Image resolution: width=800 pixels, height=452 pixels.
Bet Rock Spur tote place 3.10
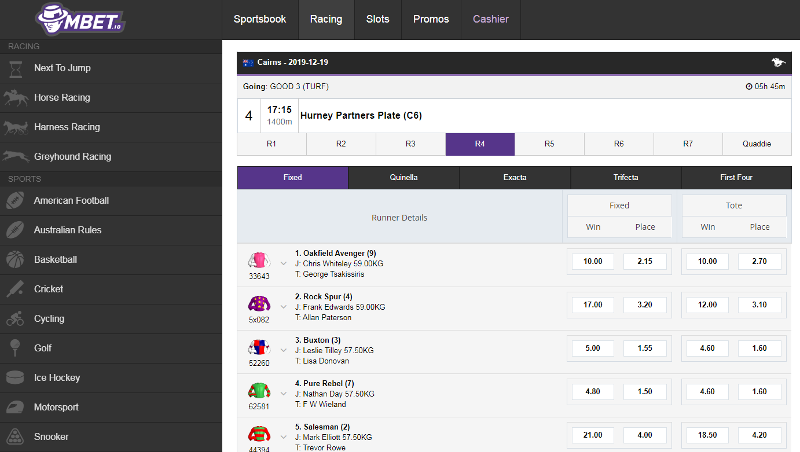click(x=760, y=305)
